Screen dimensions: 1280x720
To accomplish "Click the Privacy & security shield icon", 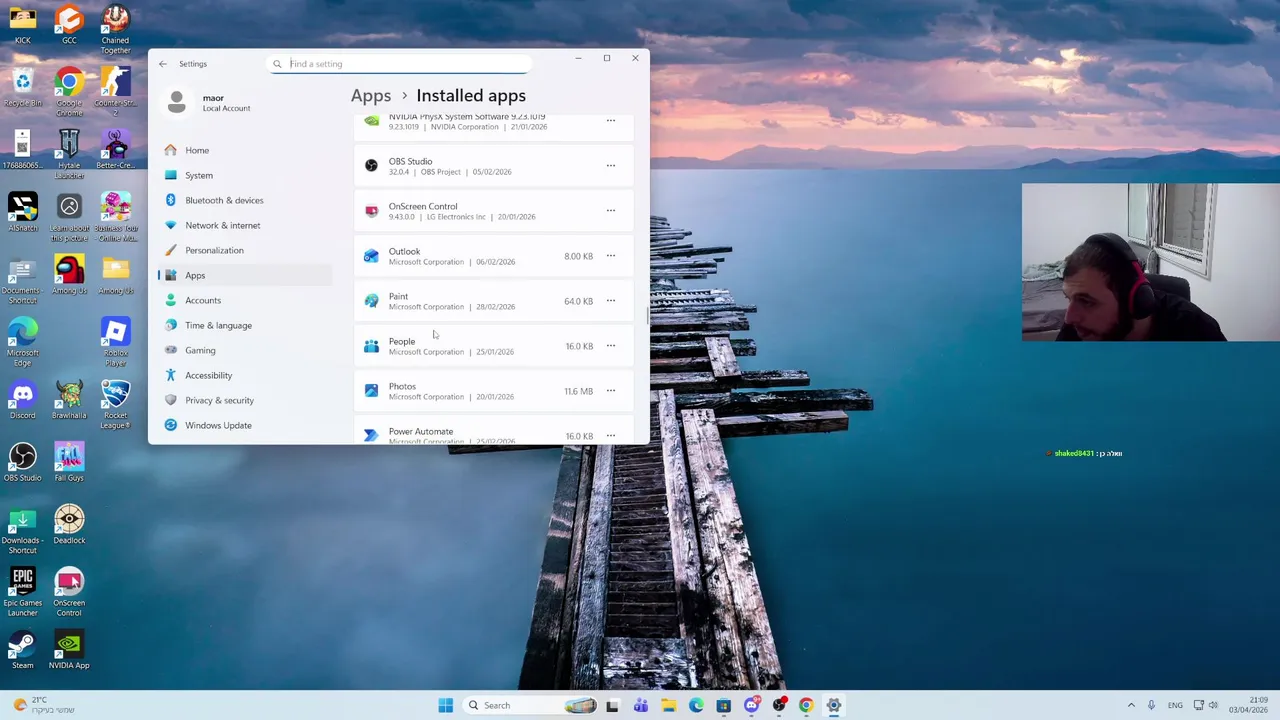I will [x=170, y=400].
